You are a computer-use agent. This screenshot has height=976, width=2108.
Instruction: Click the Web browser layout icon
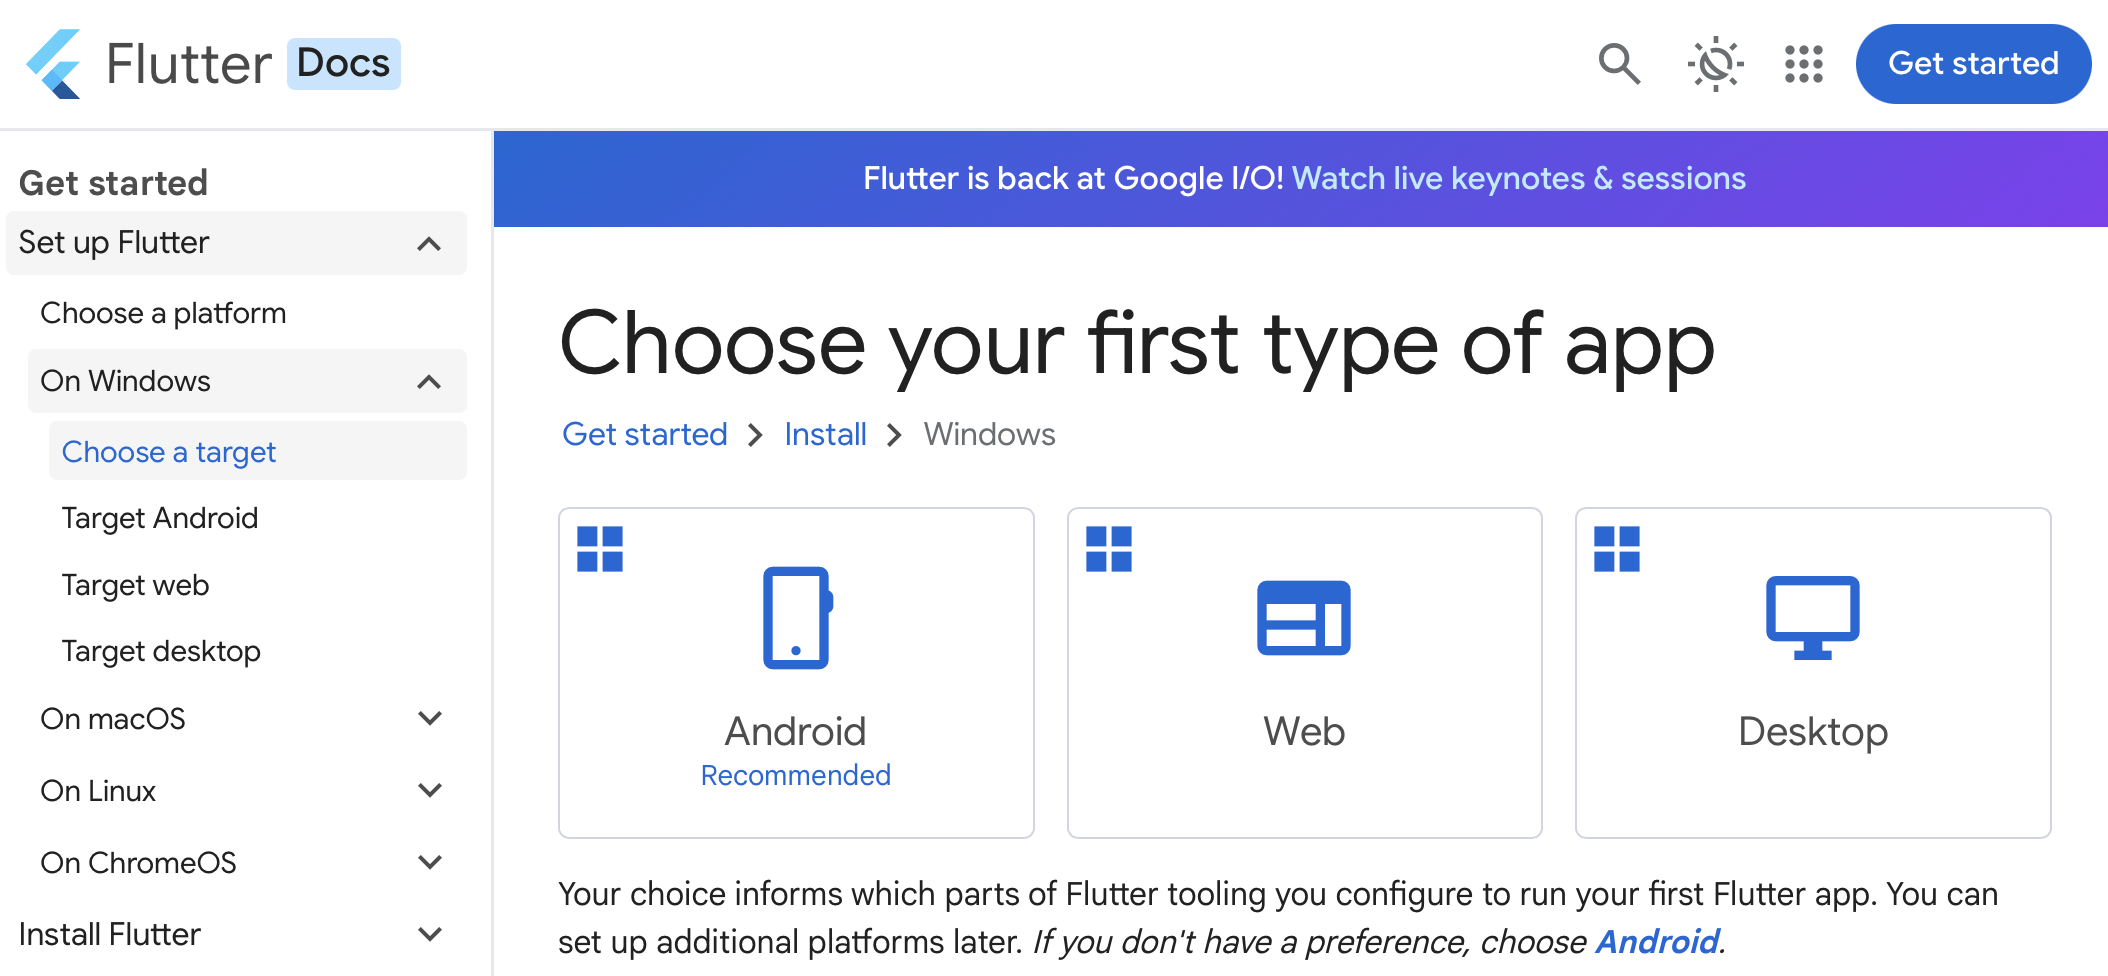click(x=1303, y=618)
